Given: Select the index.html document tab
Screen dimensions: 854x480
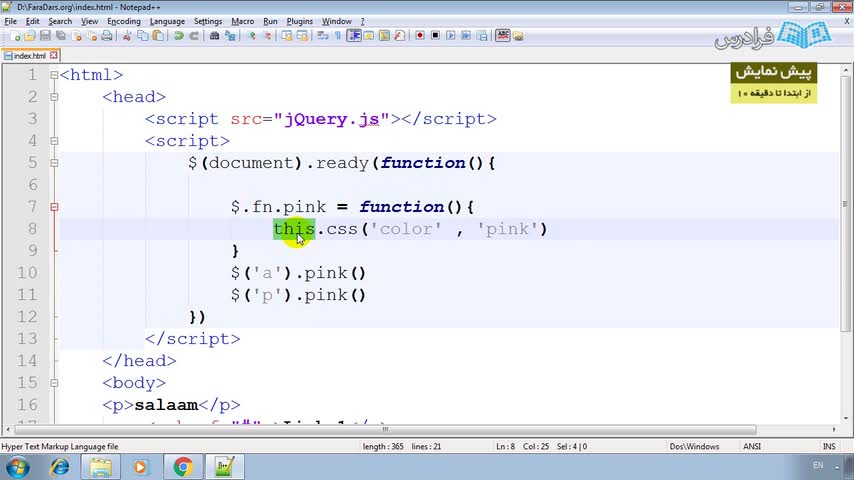Looking at the screenshot, I should point(30,56).
